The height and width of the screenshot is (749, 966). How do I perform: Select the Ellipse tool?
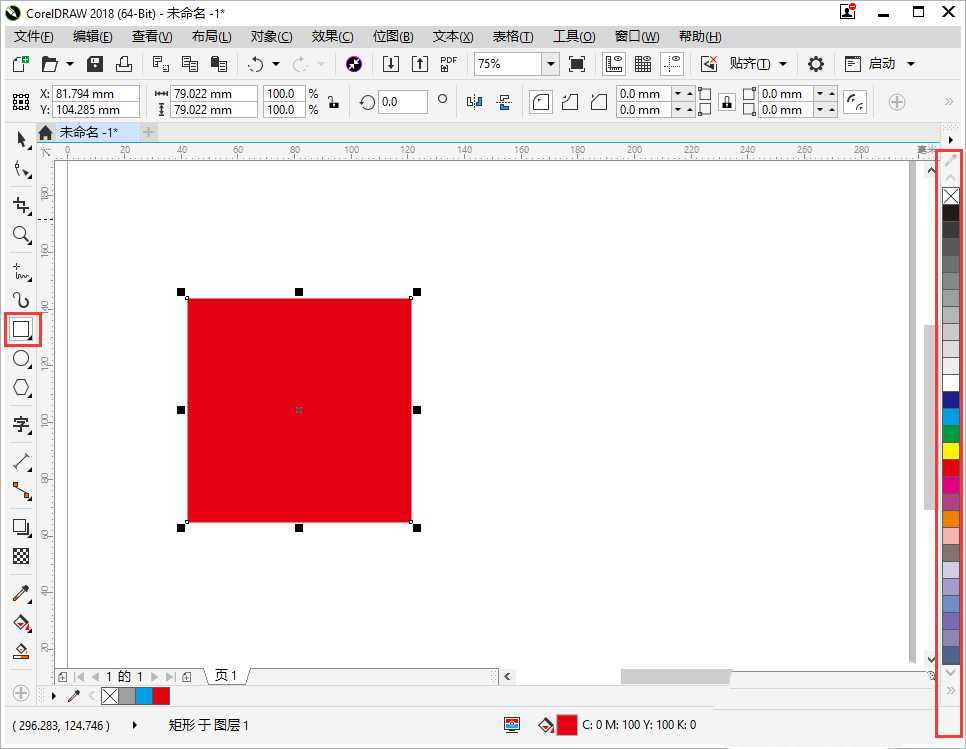[x=21, y=359]
